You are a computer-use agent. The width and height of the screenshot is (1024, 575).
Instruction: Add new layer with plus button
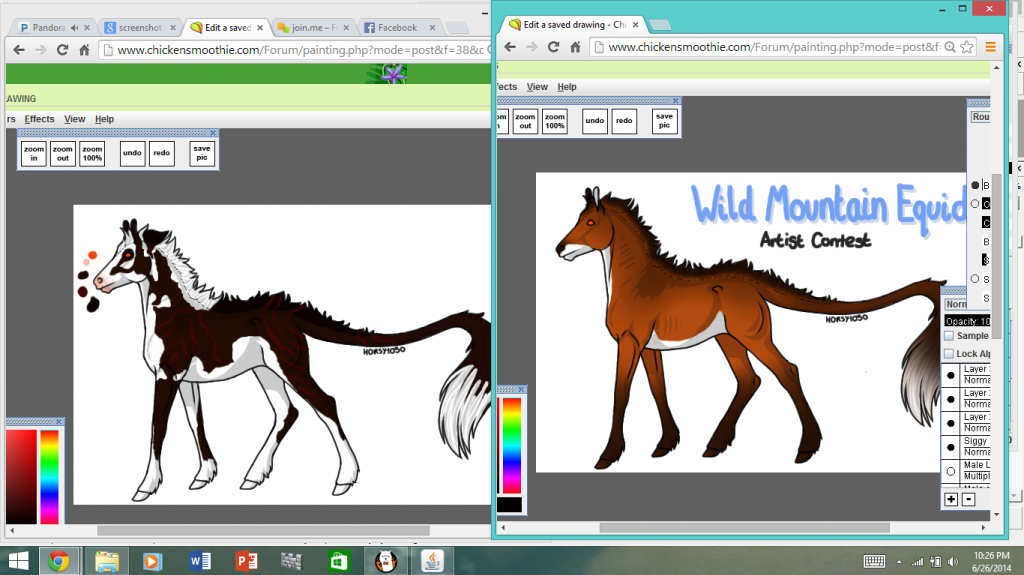pos(951,499)
